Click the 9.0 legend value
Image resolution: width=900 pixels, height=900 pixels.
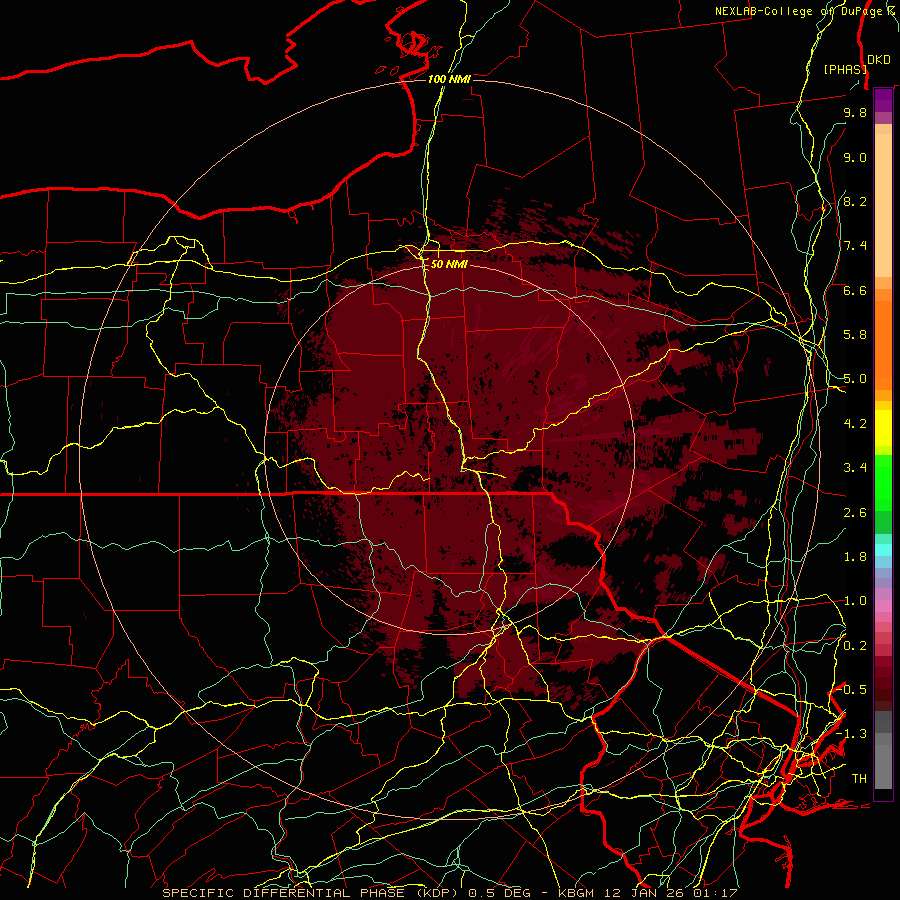tap(855, 157)
